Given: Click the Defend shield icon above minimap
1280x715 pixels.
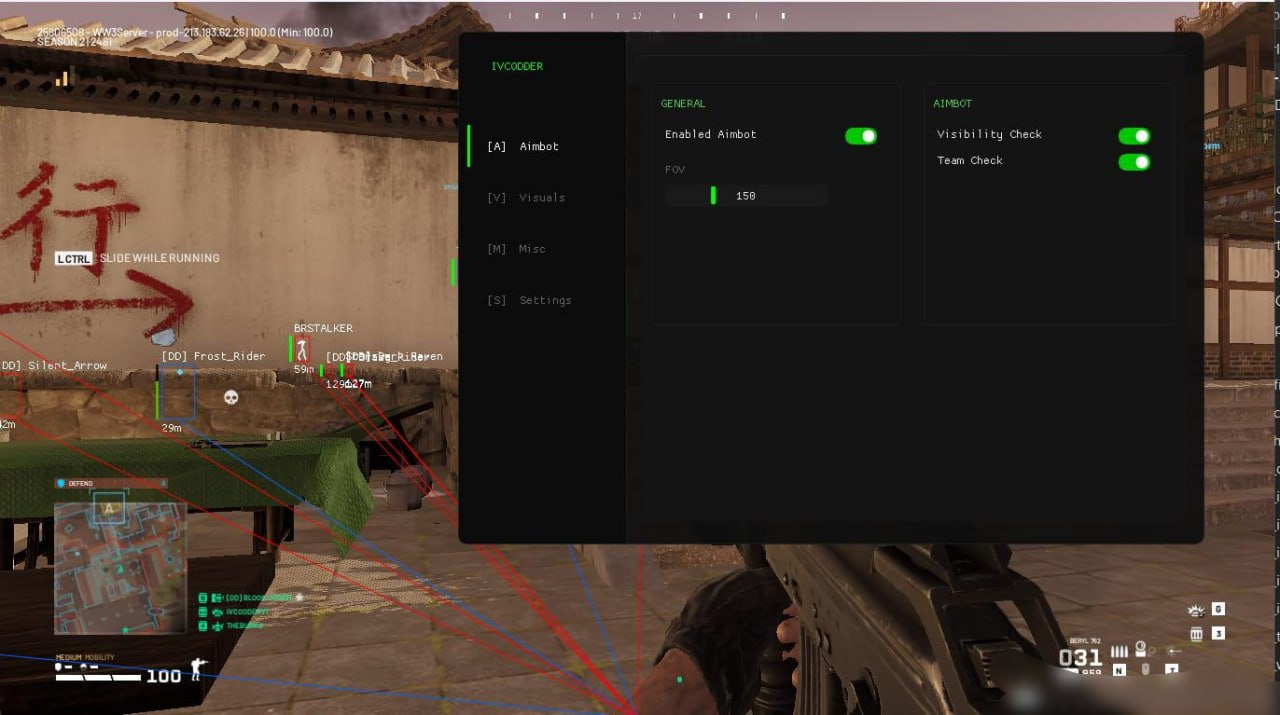Looking at the screenshot, I should (x=61, y=483).
